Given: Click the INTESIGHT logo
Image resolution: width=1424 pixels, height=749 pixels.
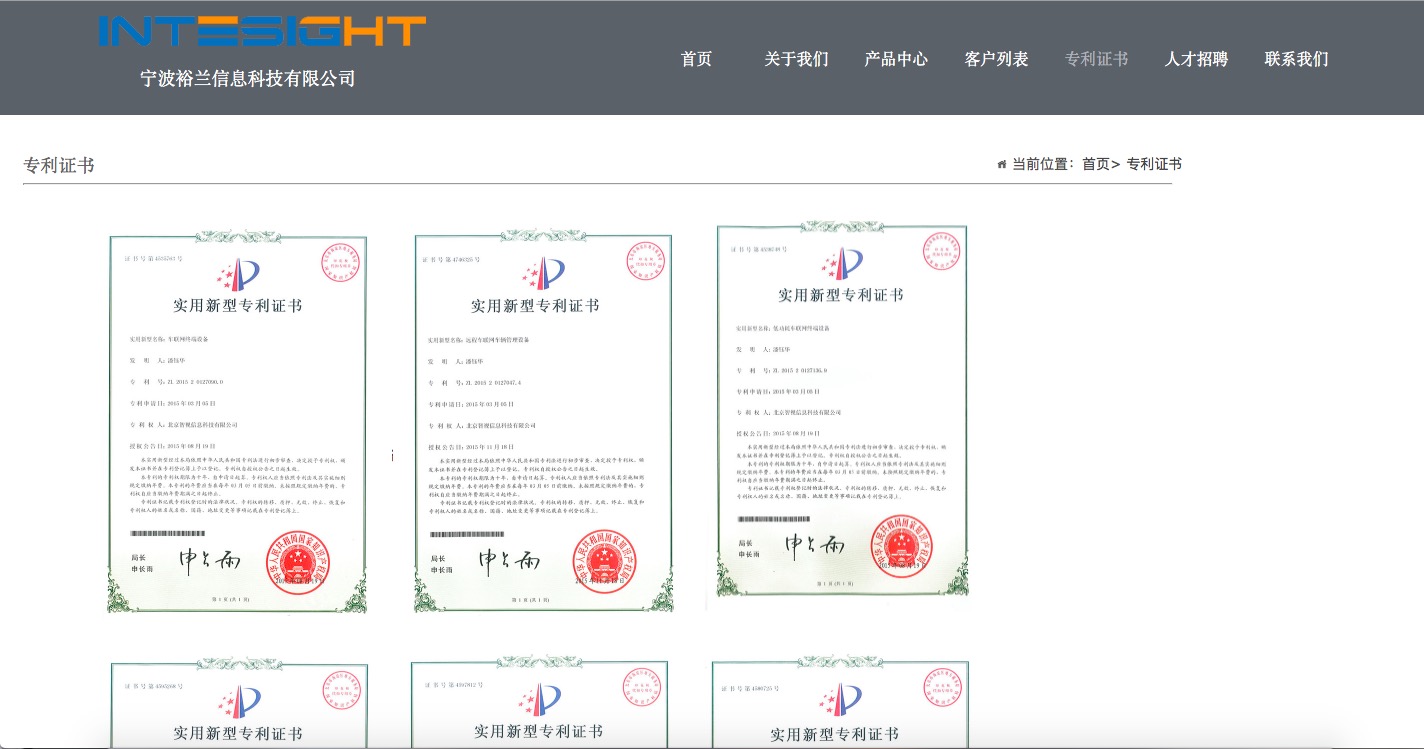Looking at the screenshot, I should [x=260, y=31].
